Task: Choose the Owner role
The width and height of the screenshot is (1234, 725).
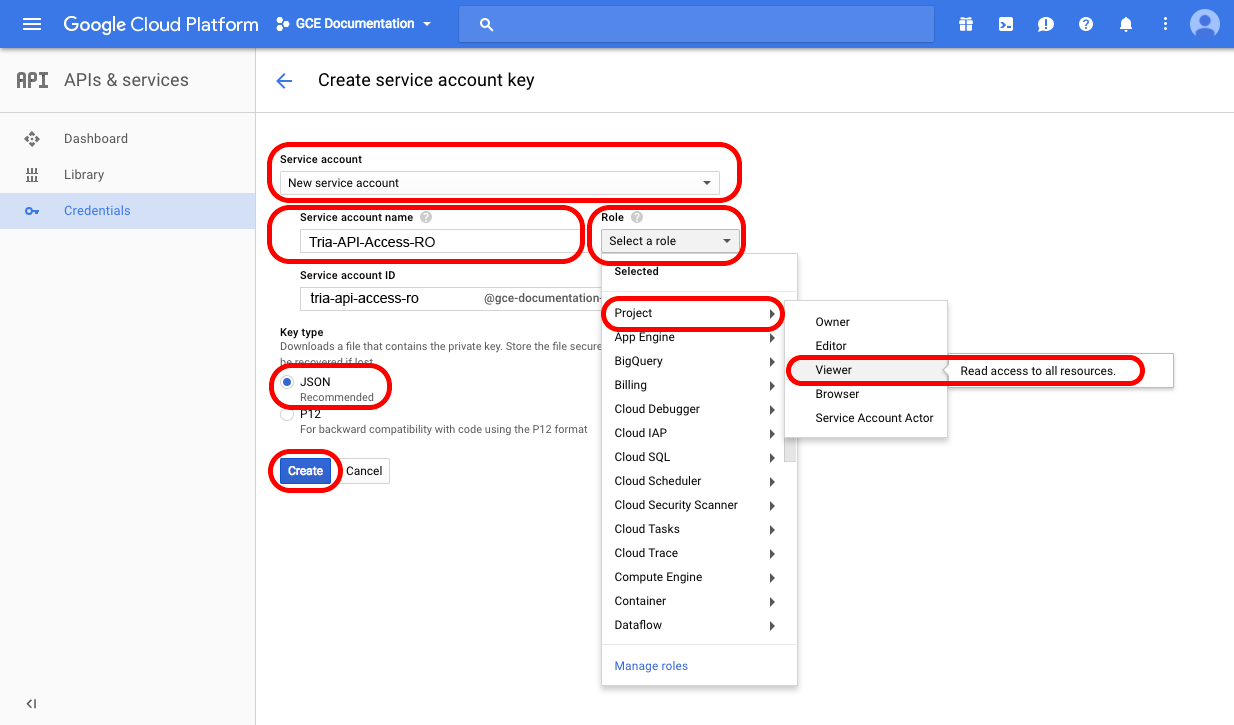Action: click(x=866, y=322)
